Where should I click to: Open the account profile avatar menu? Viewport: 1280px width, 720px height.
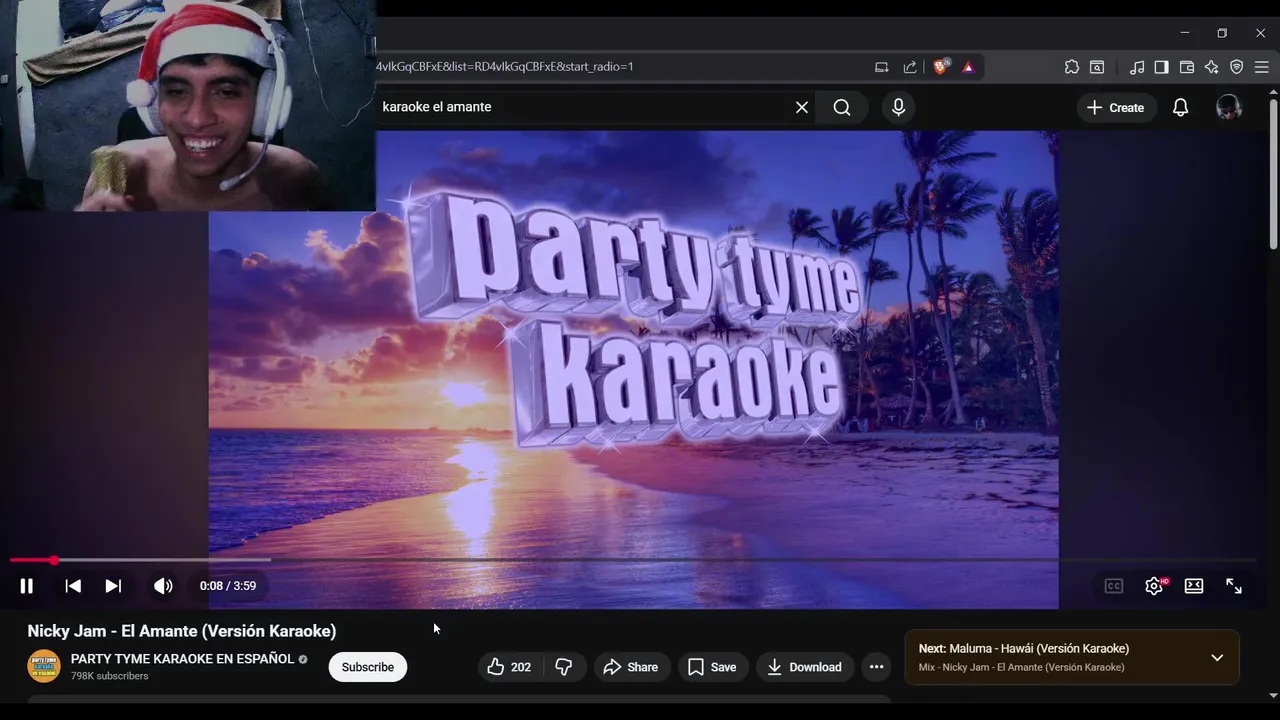(x=1229, y=107)
